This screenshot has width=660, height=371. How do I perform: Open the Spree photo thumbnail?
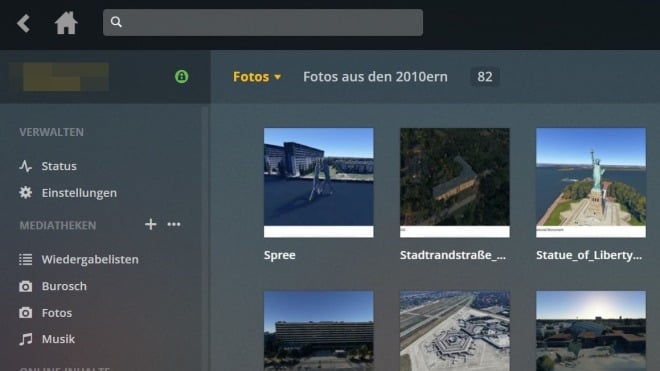click(319, 183)
